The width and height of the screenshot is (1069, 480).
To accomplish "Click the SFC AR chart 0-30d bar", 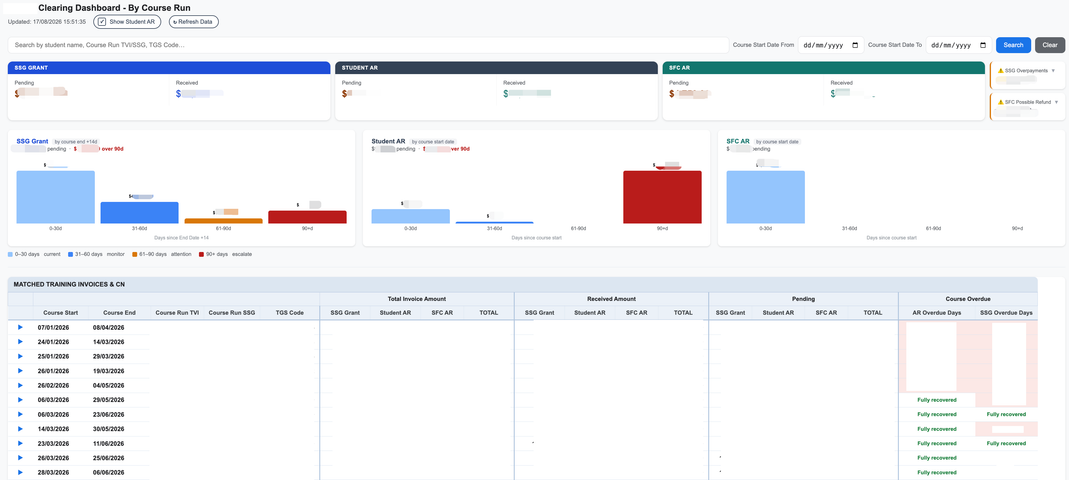I will (766, 197).
